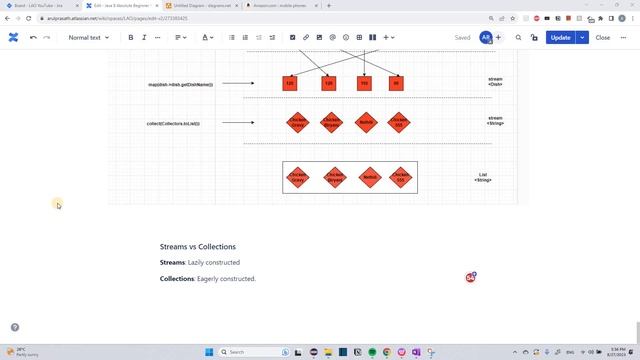640x360 pixels.
Task: Open the Update options dropdown arrow
Action: pyautogui.click(x=582, y=38)
